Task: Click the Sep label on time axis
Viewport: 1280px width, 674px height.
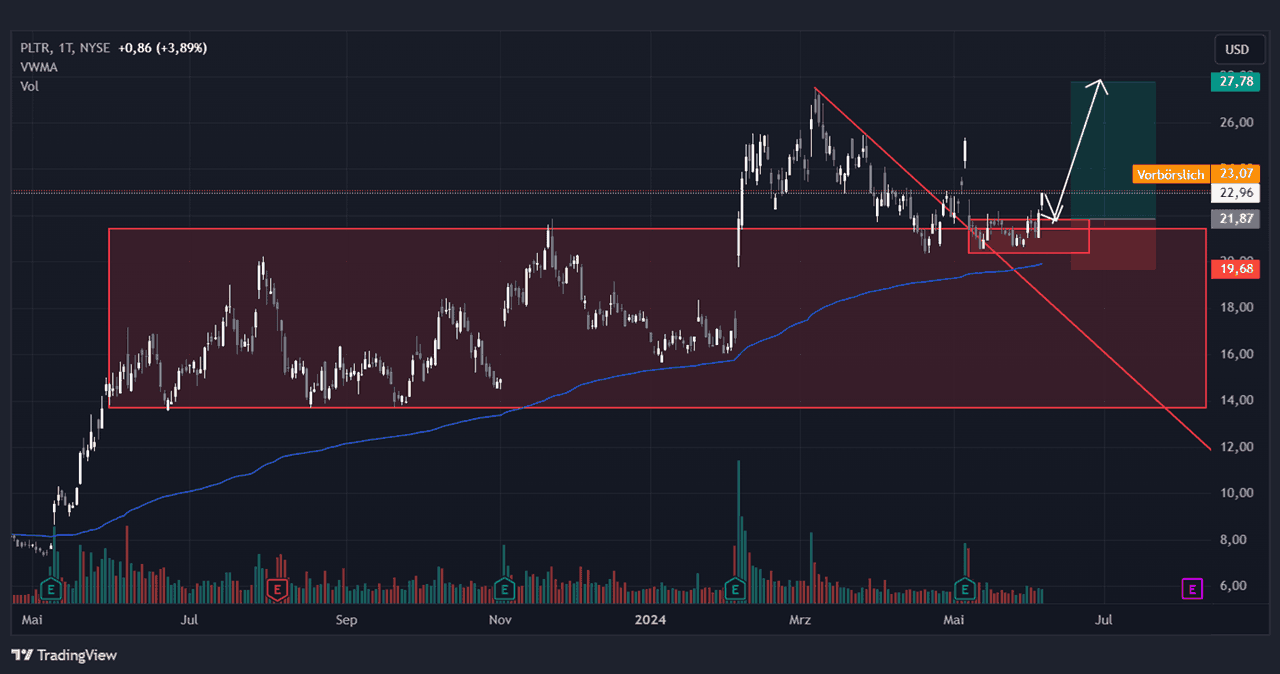Action: coord(346,621)
